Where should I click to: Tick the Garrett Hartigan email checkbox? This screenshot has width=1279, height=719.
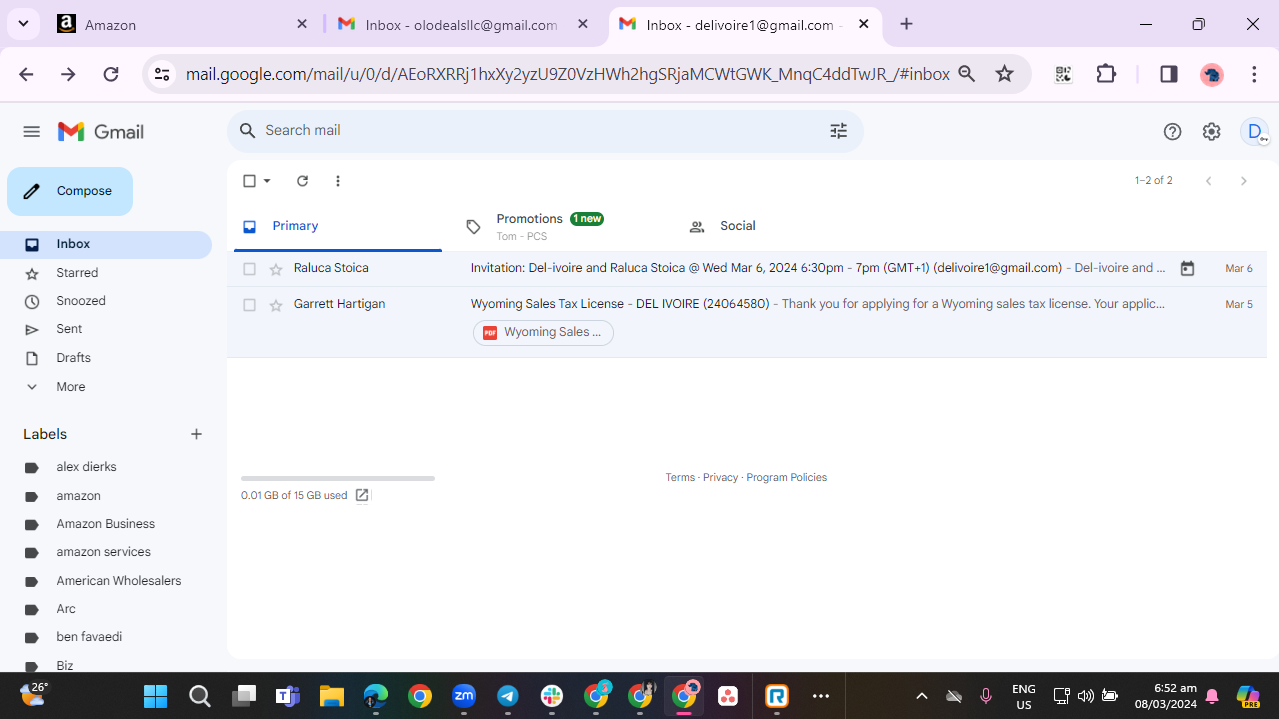click(249, 305)
